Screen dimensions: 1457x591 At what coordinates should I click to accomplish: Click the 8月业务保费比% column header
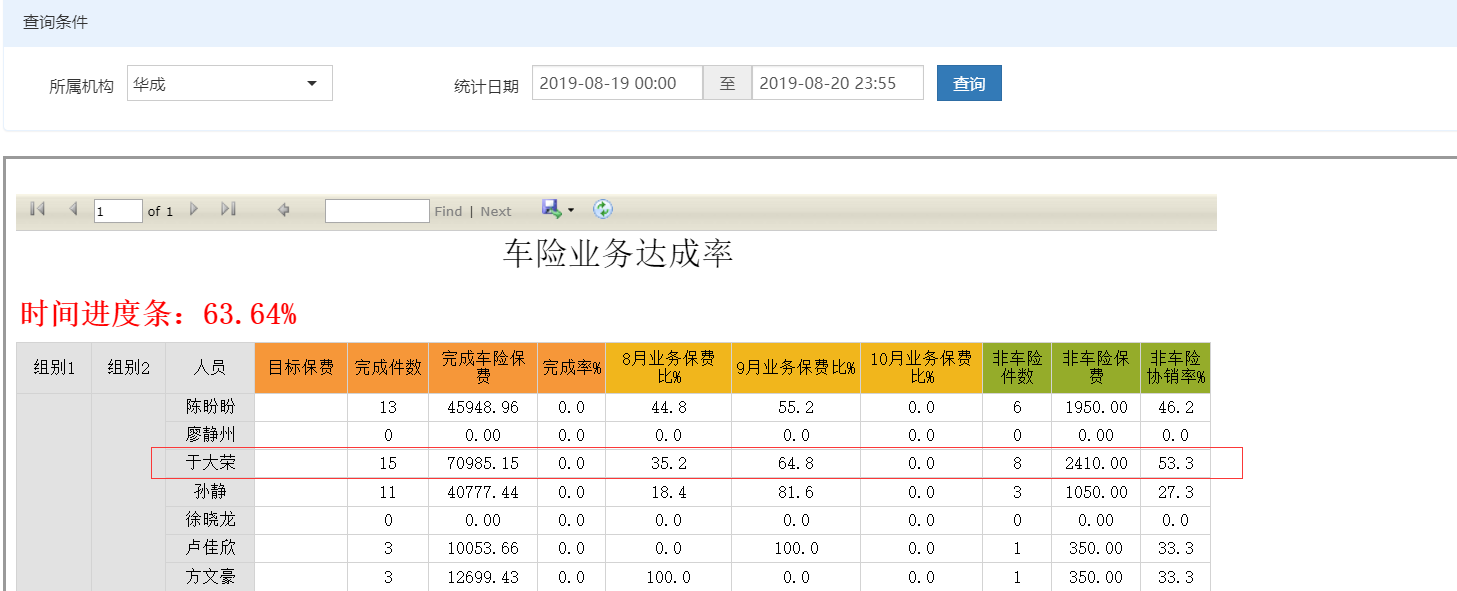click(668, 368)
